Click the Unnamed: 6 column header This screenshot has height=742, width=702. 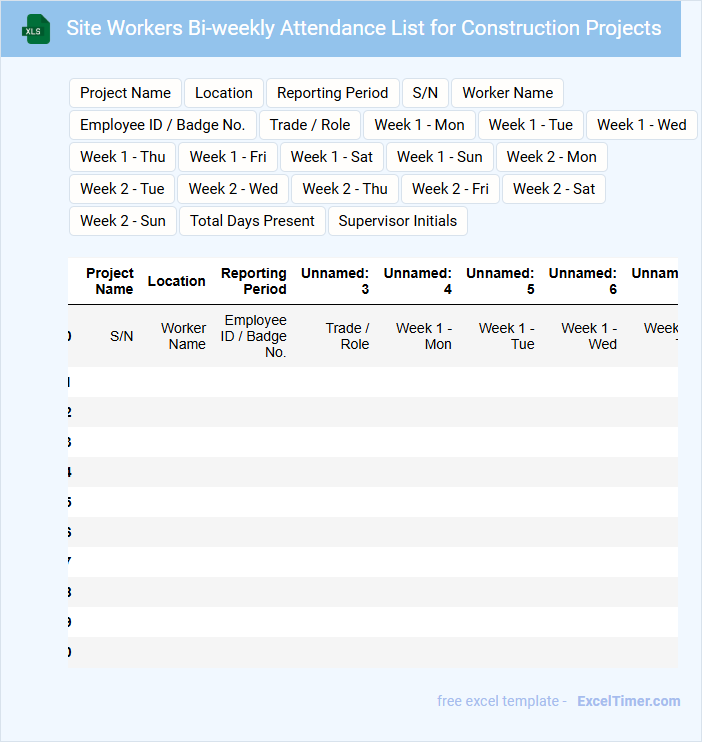pyautogui.click(x=583, y=281)
